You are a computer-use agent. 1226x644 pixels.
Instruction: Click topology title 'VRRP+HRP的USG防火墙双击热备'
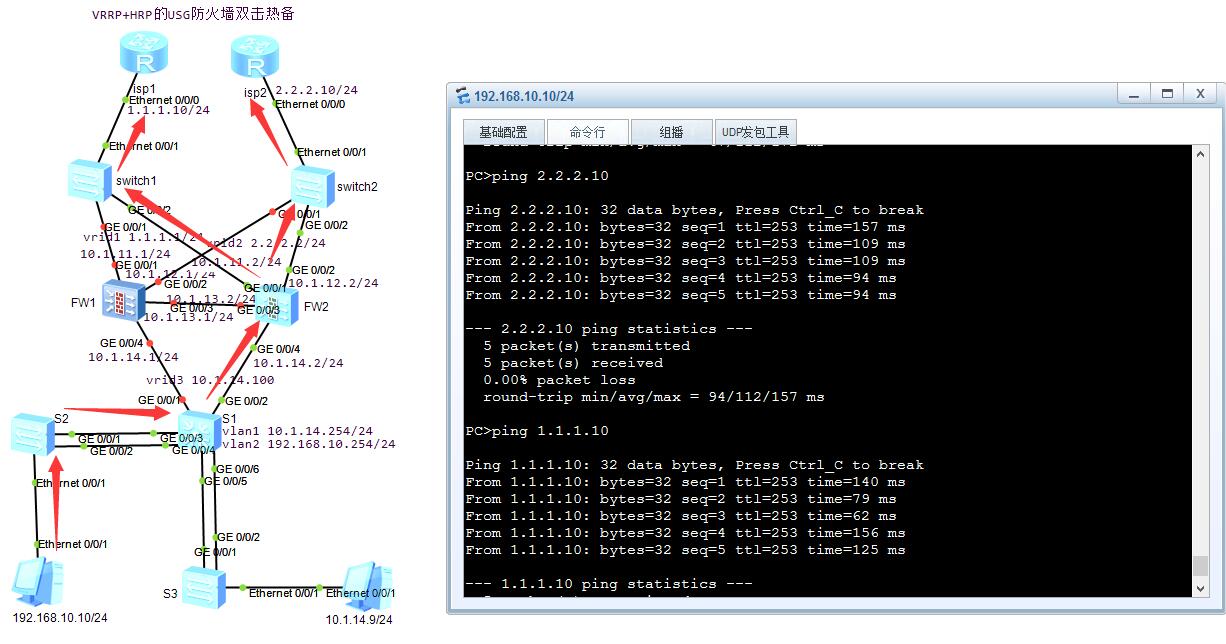(x=193, y=14)
